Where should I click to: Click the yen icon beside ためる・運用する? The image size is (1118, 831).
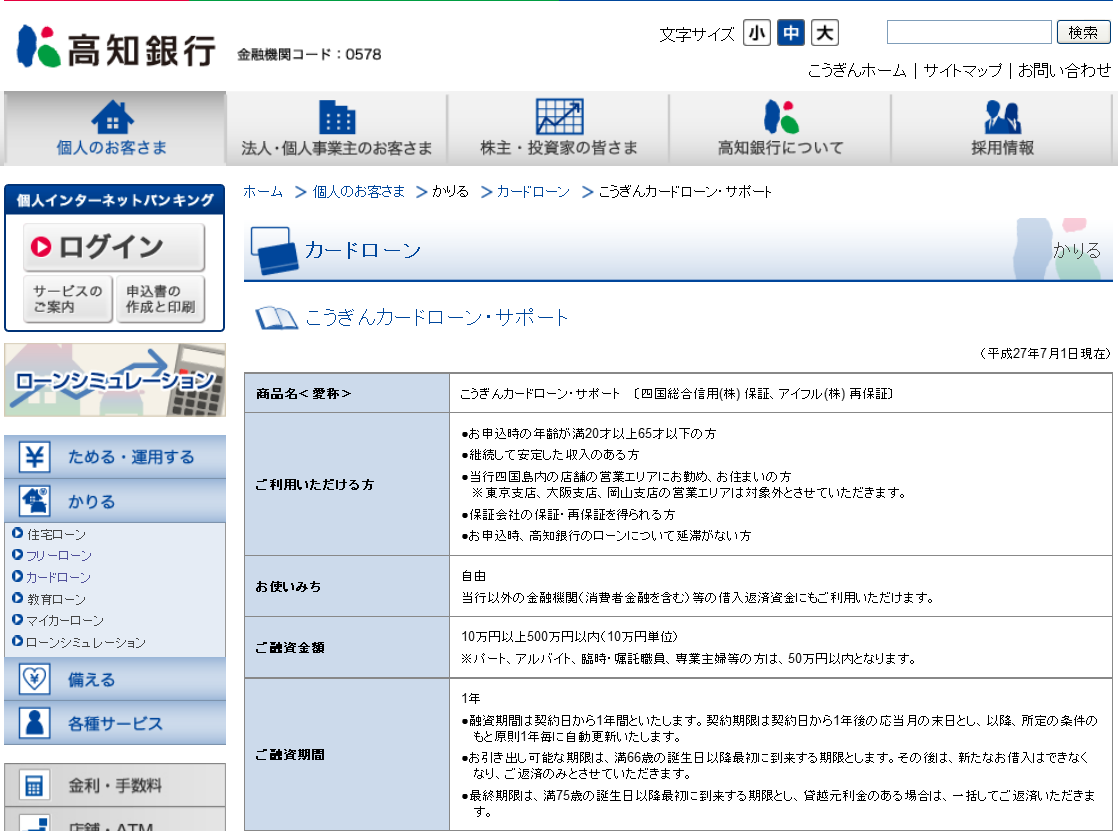click(34, 457)
